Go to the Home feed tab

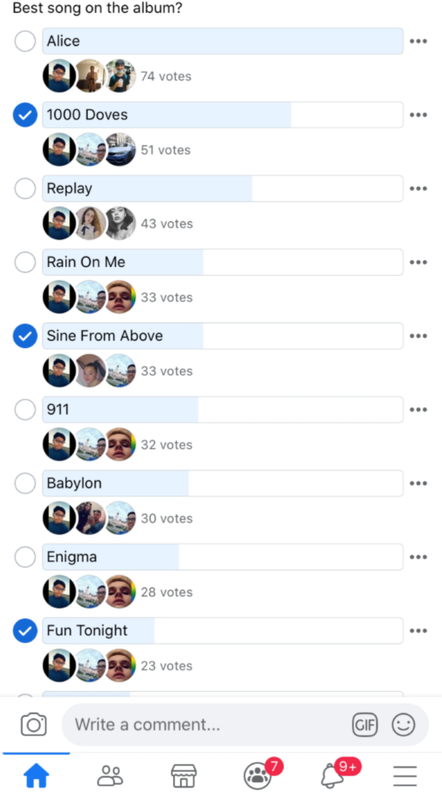coord(37,776)
